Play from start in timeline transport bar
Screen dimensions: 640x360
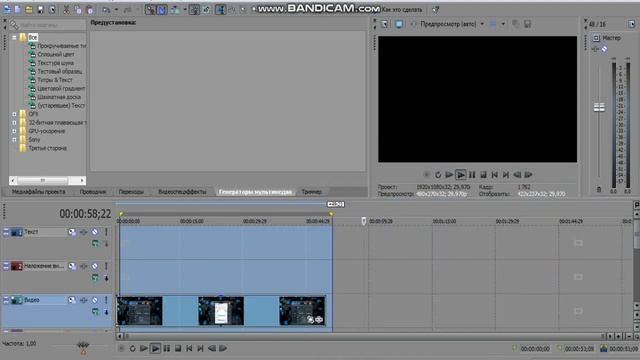point(144,349)
